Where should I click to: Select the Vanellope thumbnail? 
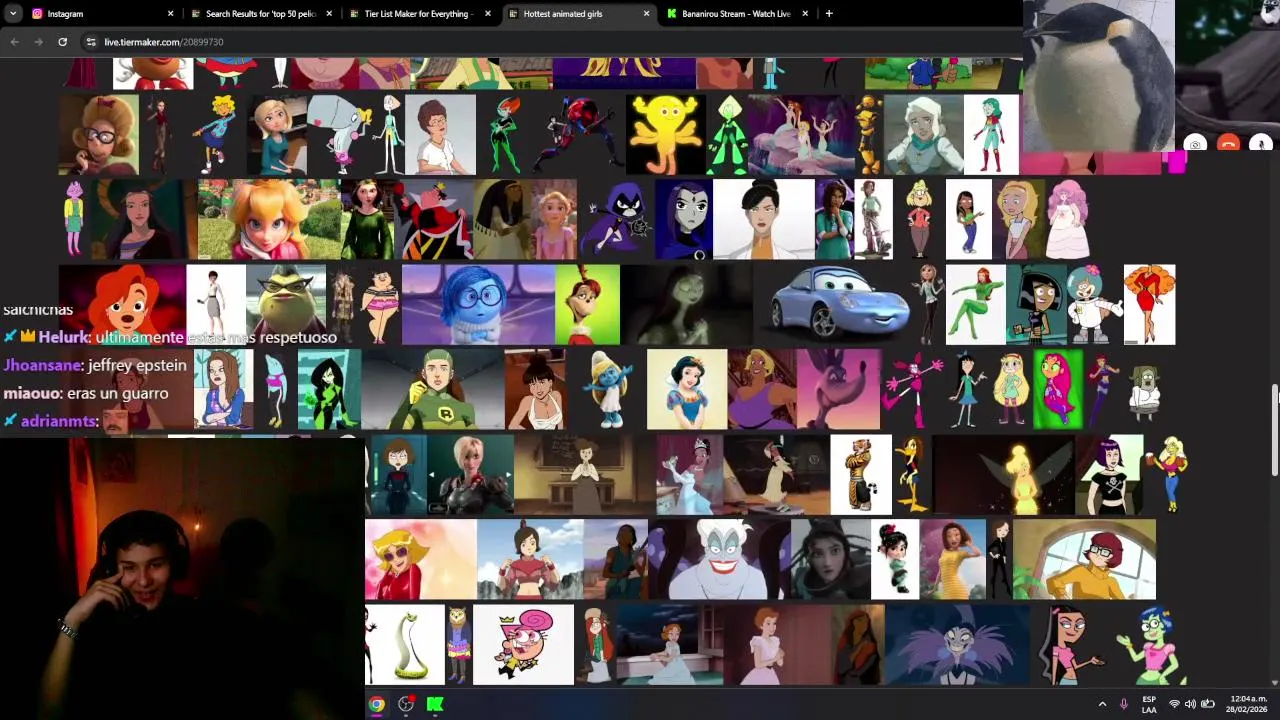point(895,559)
